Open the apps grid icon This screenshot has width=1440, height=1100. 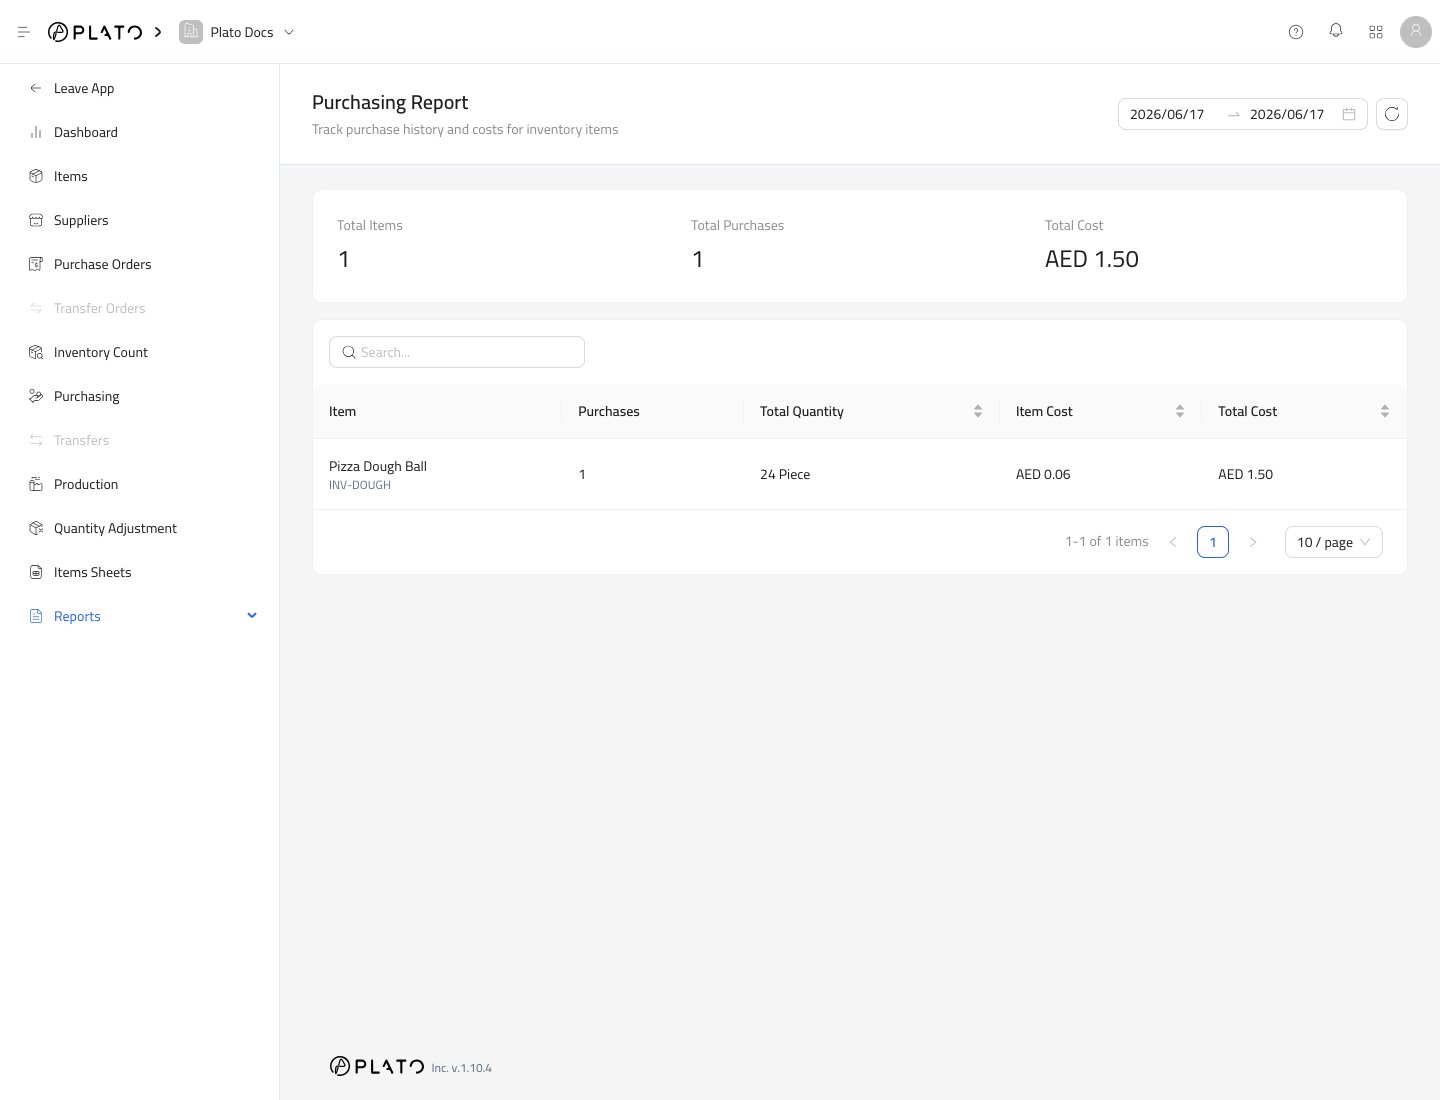tap(1376, 32)
